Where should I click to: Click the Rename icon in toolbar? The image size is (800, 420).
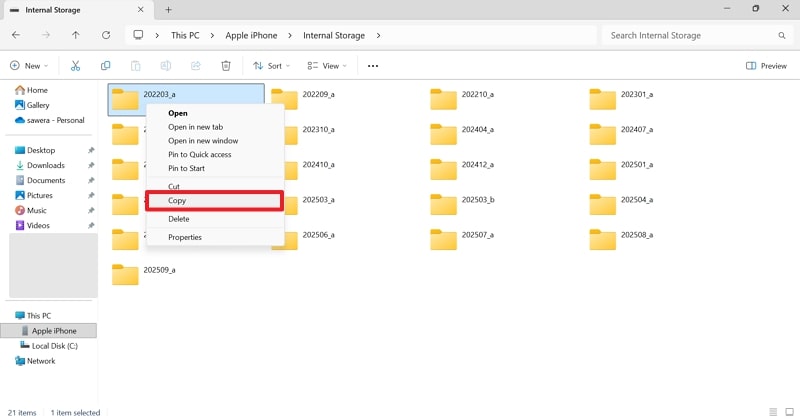click(166, 66)
